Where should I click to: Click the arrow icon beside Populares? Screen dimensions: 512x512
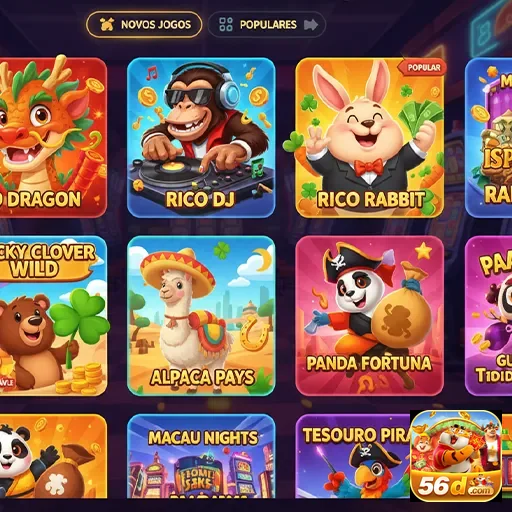tap(311, 25)
